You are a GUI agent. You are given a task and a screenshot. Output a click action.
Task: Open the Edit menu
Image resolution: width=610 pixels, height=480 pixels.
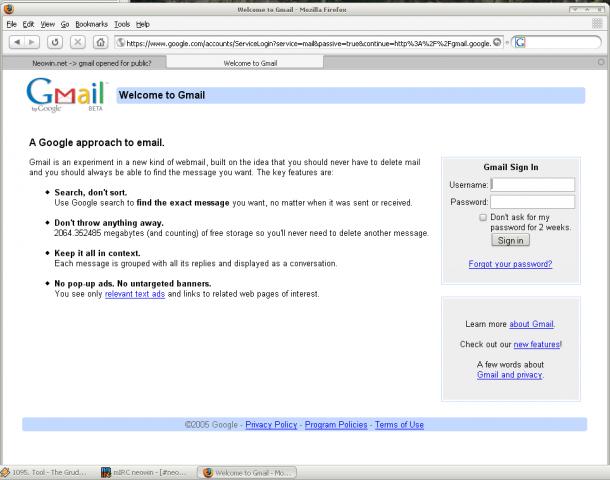[28, 25]
